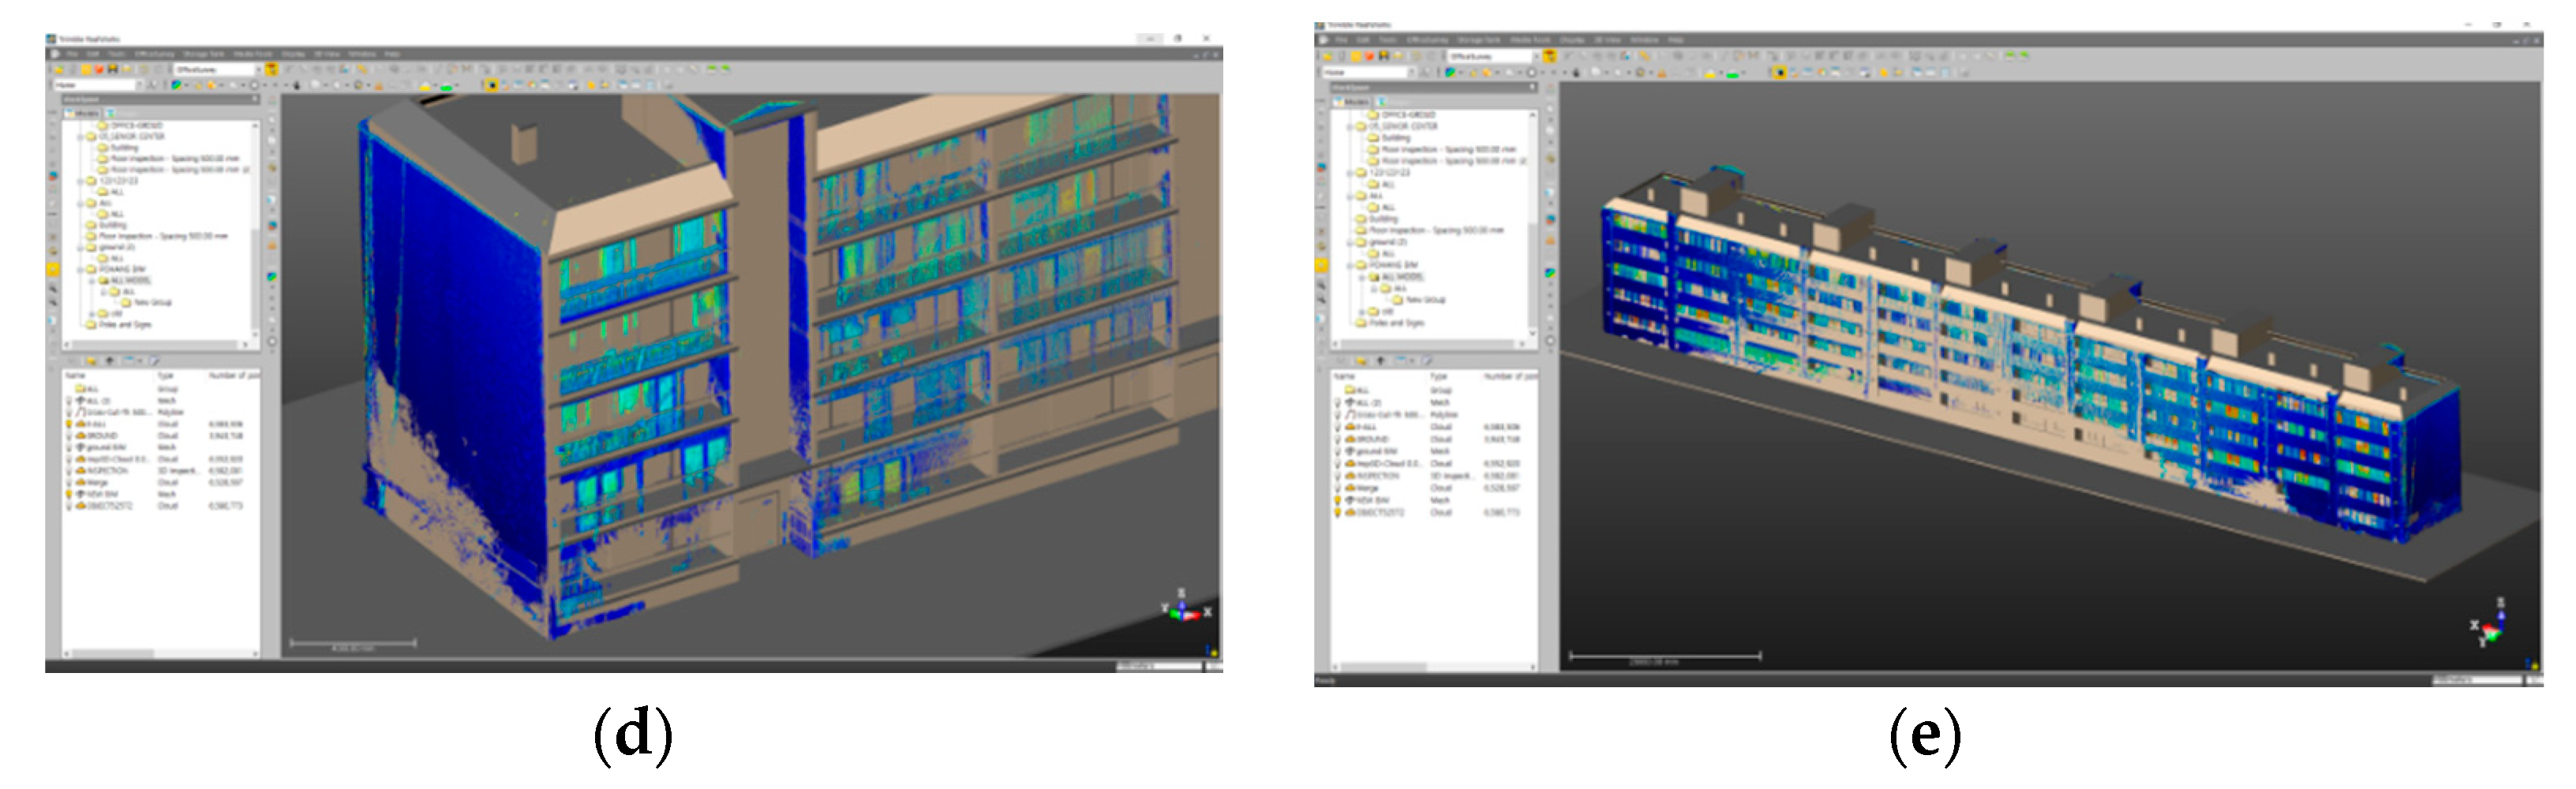
Task: Click the blue-green shield rendering icon in left window toolbar
Action: click(177, 86)
